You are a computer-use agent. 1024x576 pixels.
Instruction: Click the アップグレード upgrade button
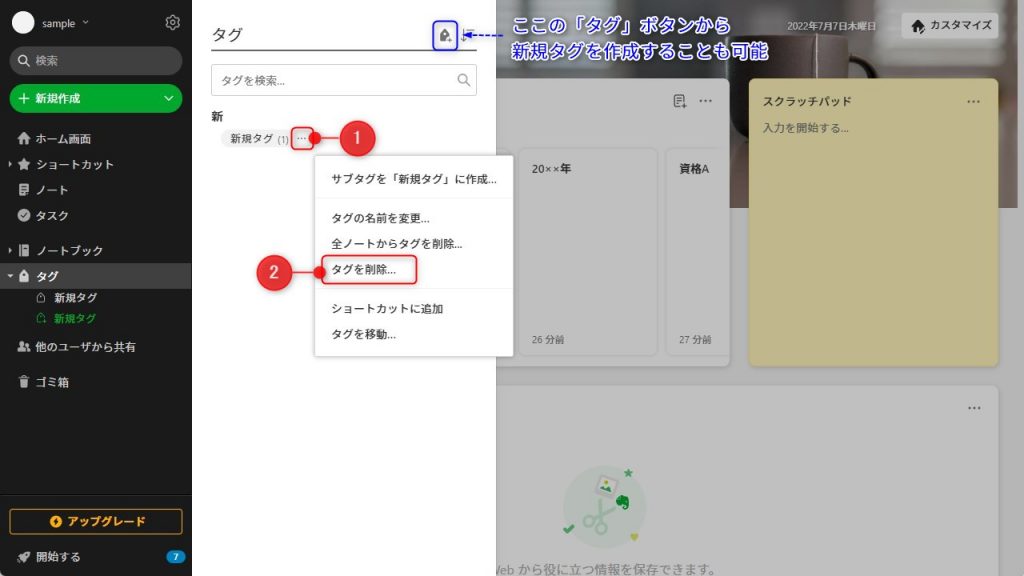pyautogui.click(x=95, y=522)
